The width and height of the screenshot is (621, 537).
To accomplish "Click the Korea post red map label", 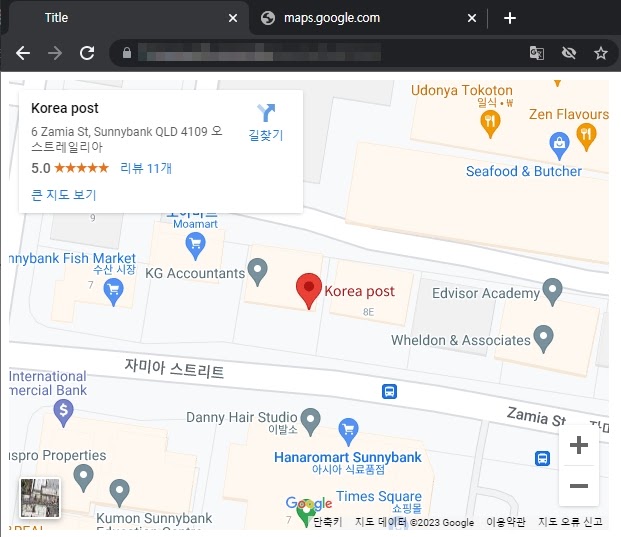I will pos(360,291).
